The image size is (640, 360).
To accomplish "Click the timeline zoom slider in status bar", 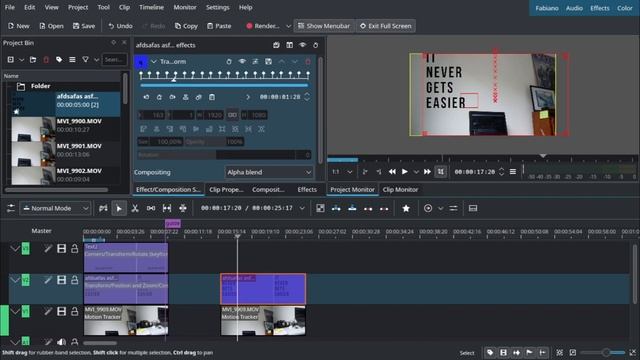I will pos(603,352).
